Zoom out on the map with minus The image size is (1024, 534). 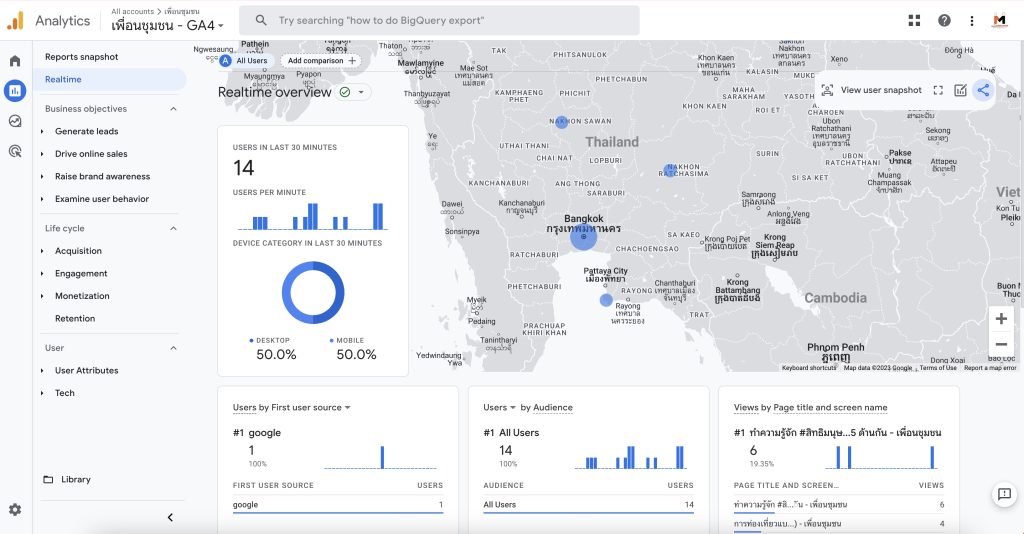pos(1001,344)
